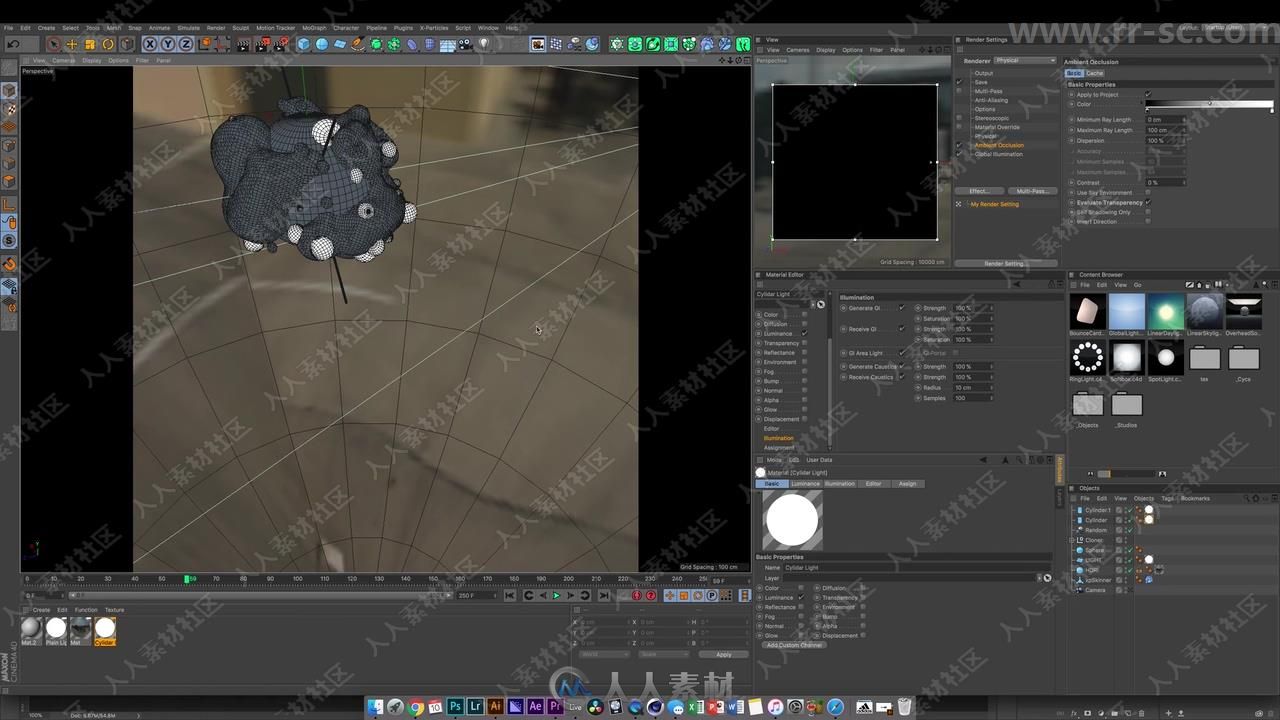
Task: Open the Simulate menu
Action: (x=188, y=28)
